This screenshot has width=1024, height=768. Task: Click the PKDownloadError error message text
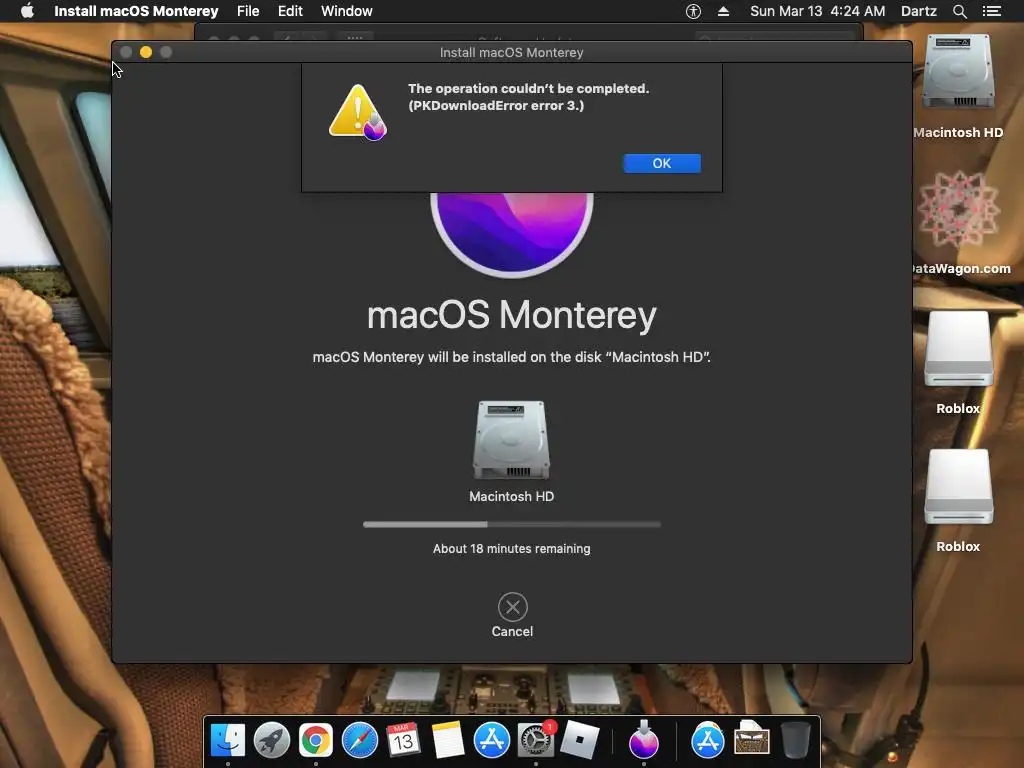(x=528, y=97)
